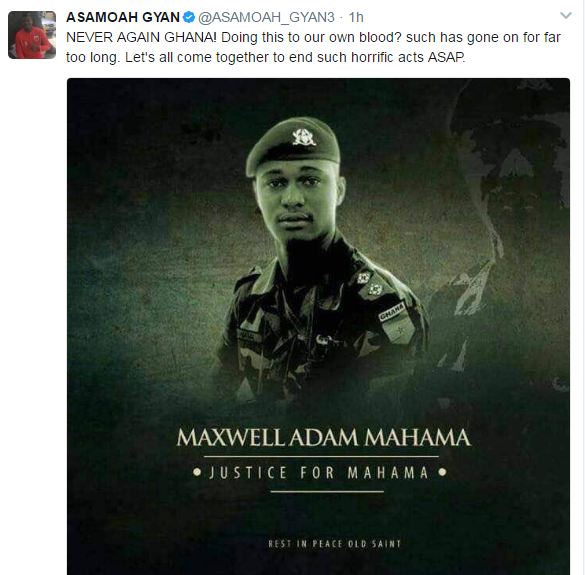The image size is (585, 575).
Task: Open the tweet options chevron menu
Action: tap(566, 16)
